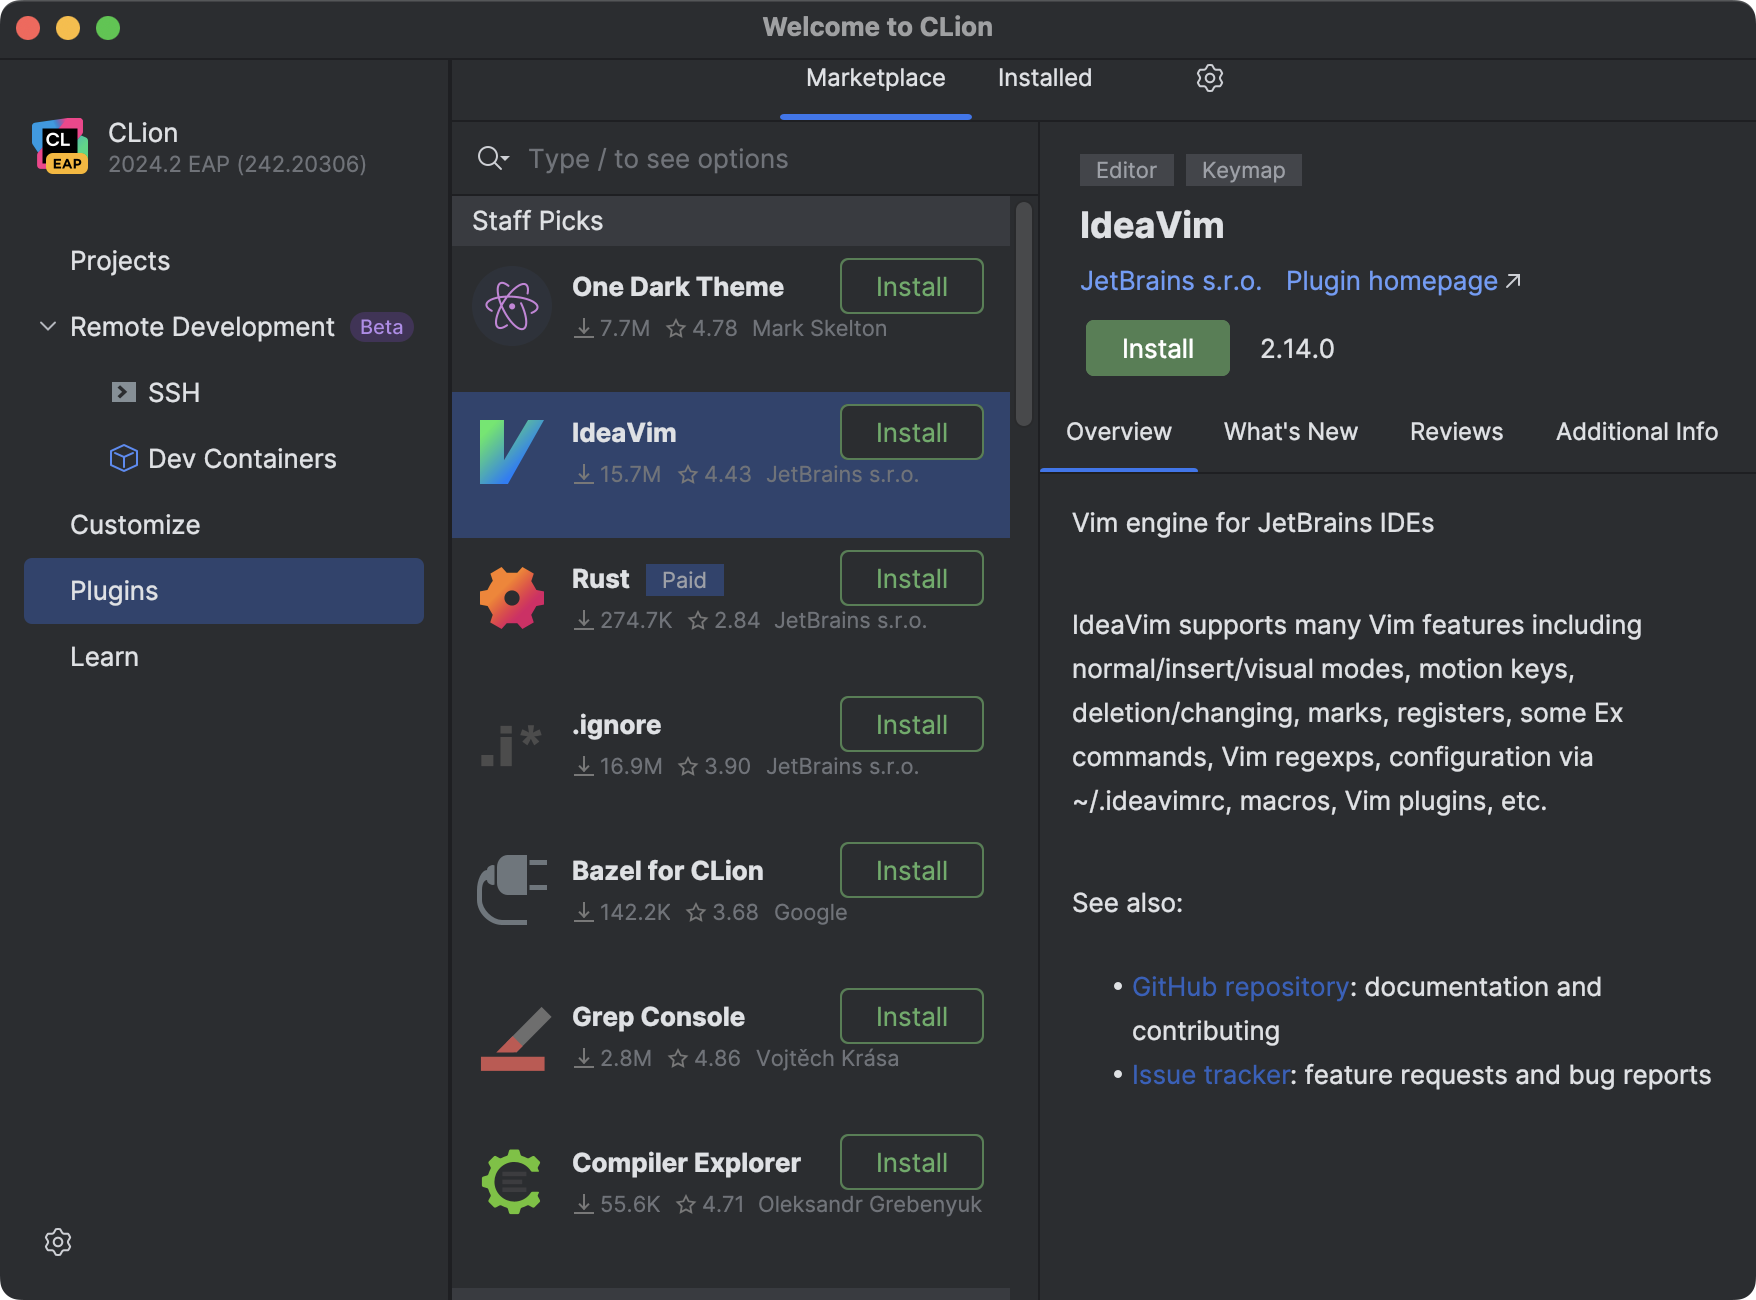Image resolution: width=1756 pixels, height=1300 pixels.
Task: Open the GitHub repository link
Action: click(1240, 987)
